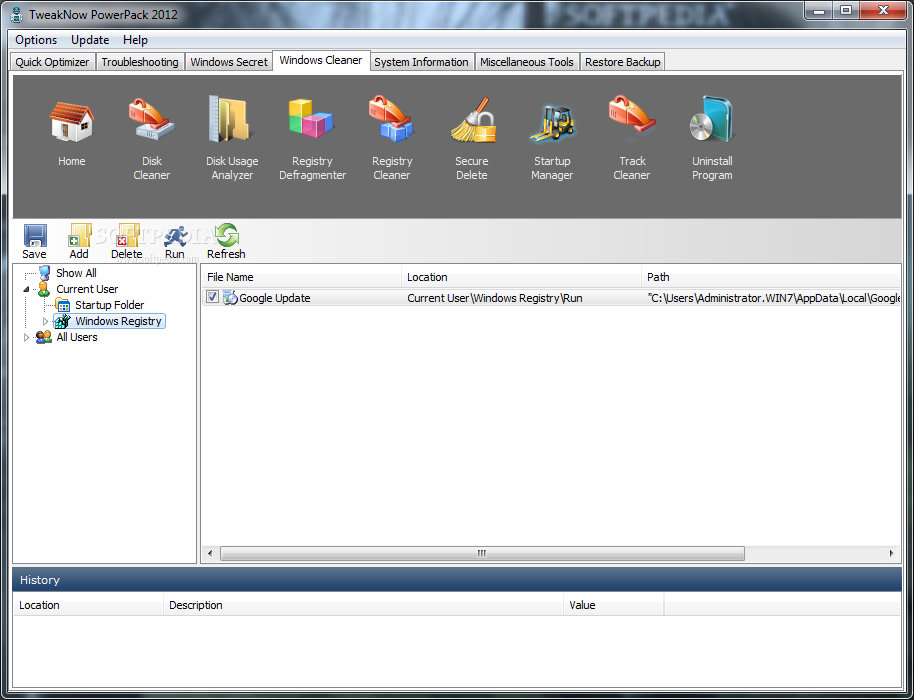Screen dimensions: 914x700
Task: Switch to Quick Optimizer tab
Action: point(52,62)
